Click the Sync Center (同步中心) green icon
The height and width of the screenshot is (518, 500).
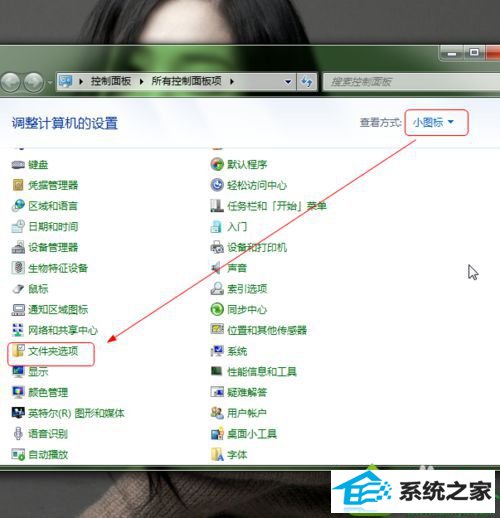(217, 309)
